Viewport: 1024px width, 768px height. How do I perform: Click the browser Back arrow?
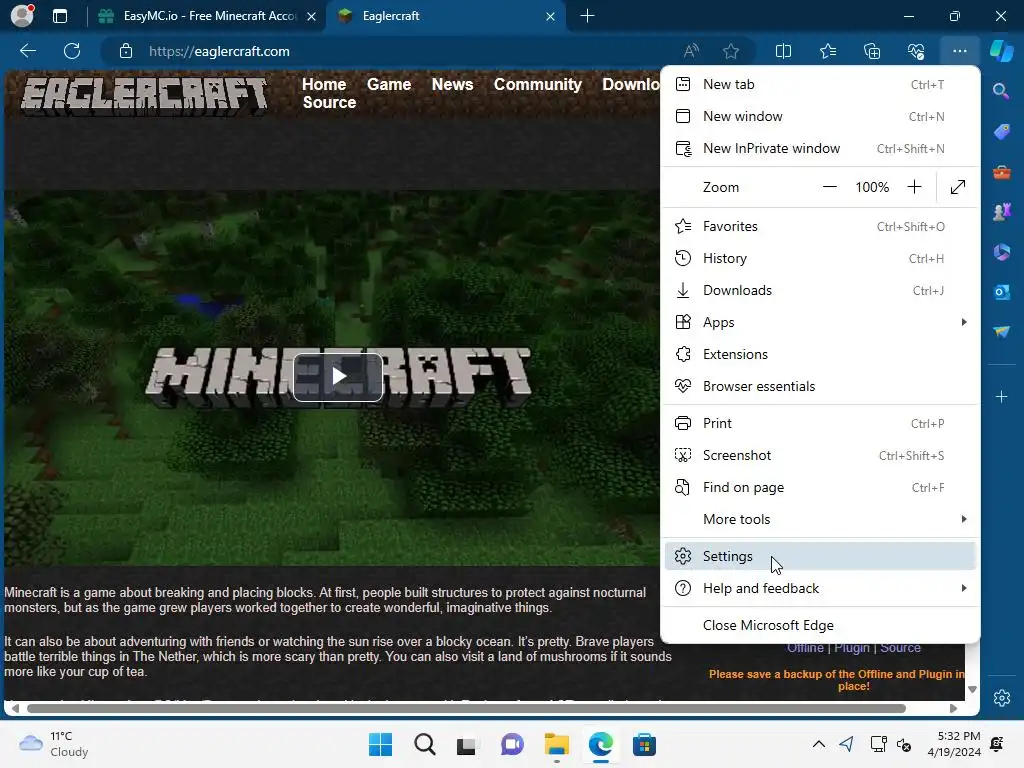coord(28,51)
